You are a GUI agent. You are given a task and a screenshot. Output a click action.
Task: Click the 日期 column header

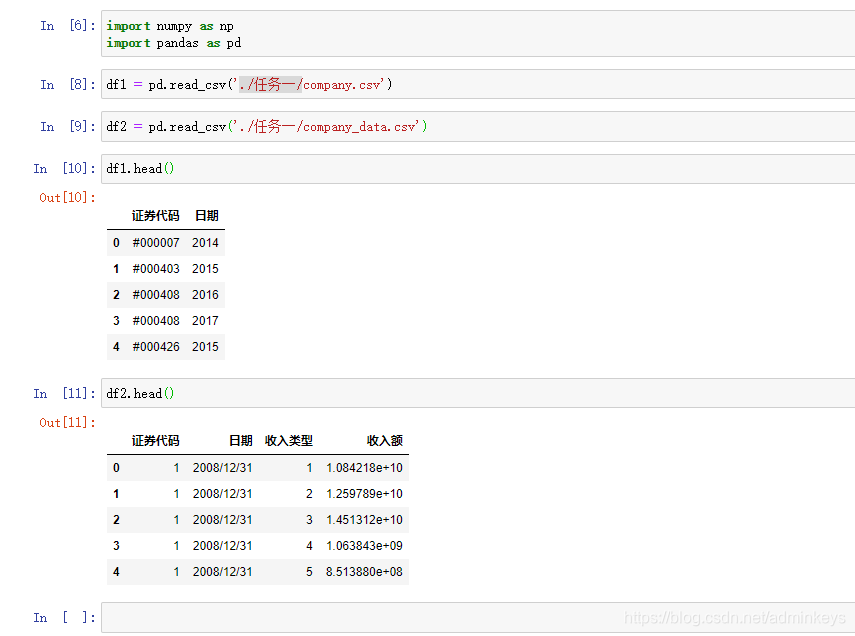pos(206,215)
